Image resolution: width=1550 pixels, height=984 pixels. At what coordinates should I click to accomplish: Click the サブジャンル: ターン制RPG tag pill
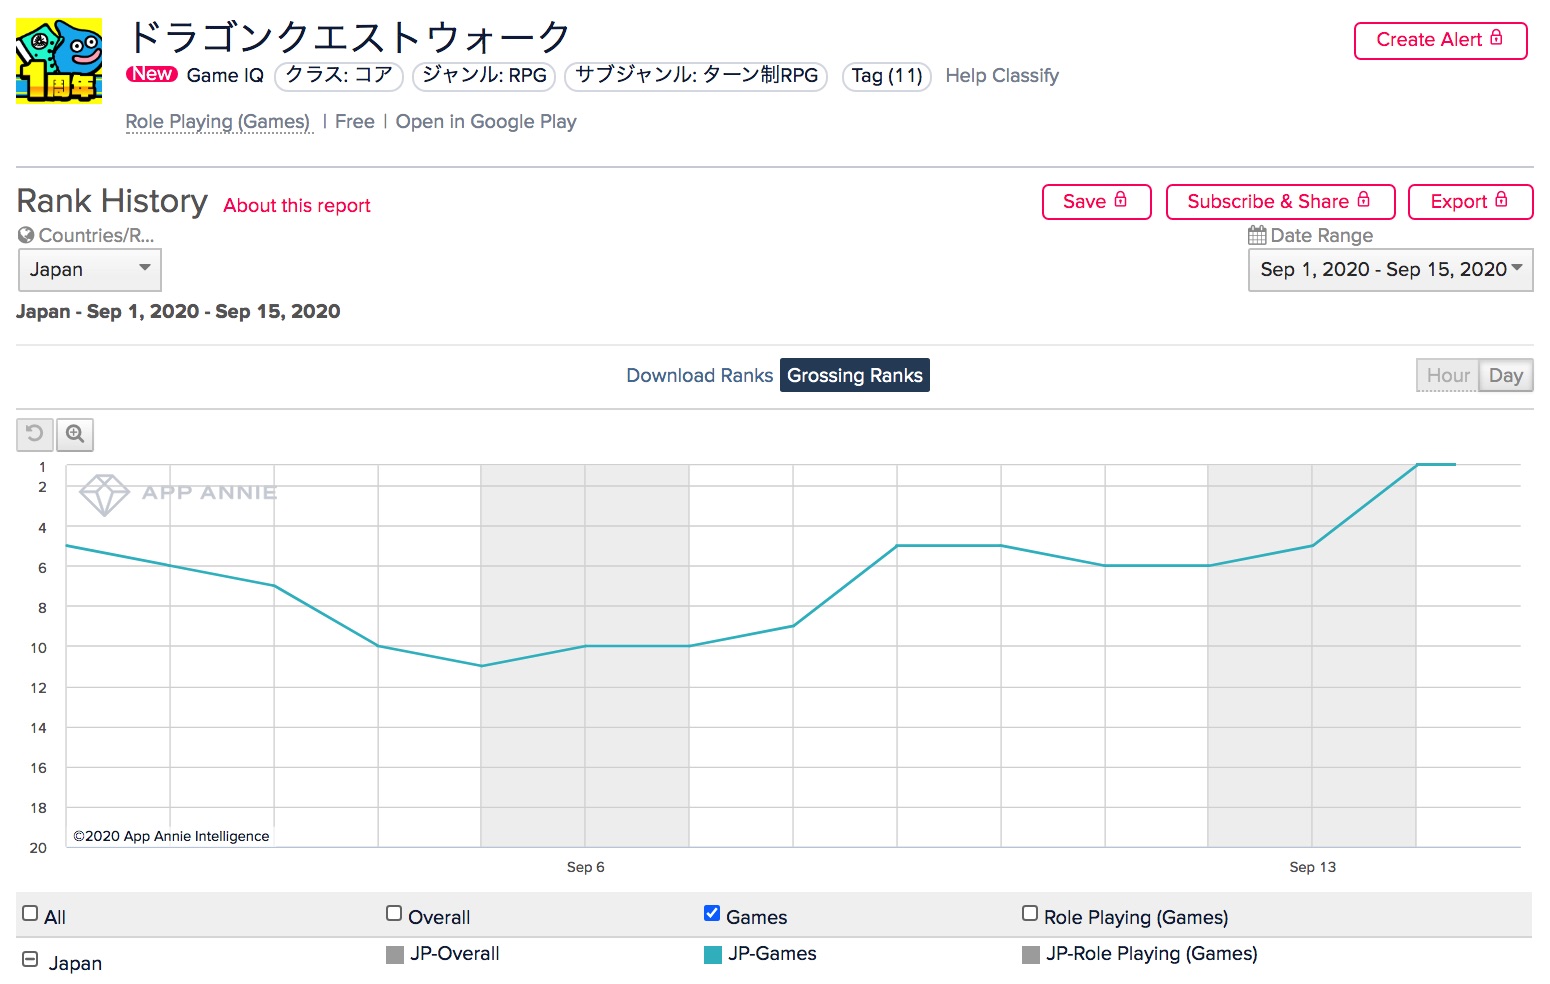coord(696,76)
